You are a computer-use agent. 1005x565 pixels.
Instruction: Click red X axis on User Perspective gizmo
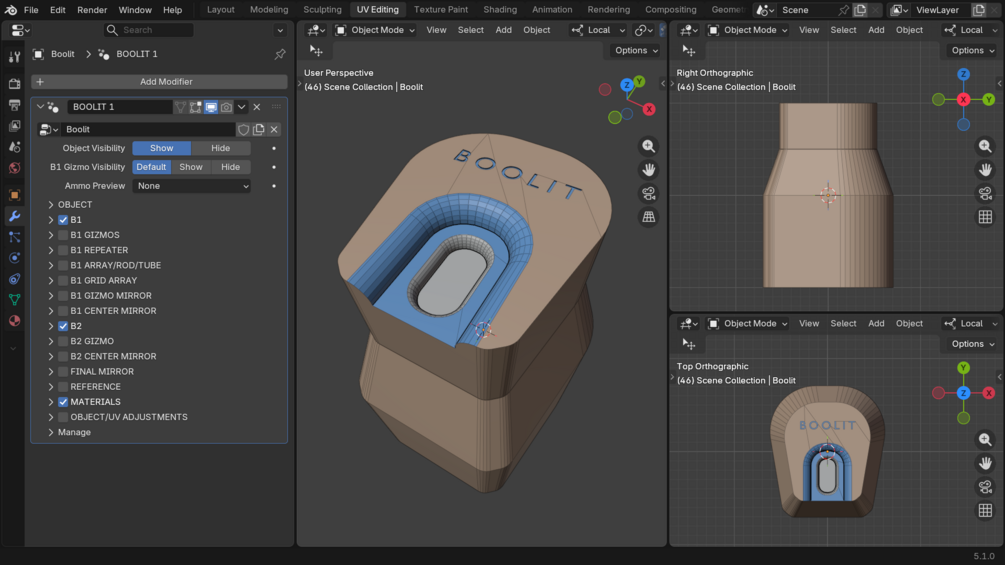pyautogui.click(x=649, y=110)
